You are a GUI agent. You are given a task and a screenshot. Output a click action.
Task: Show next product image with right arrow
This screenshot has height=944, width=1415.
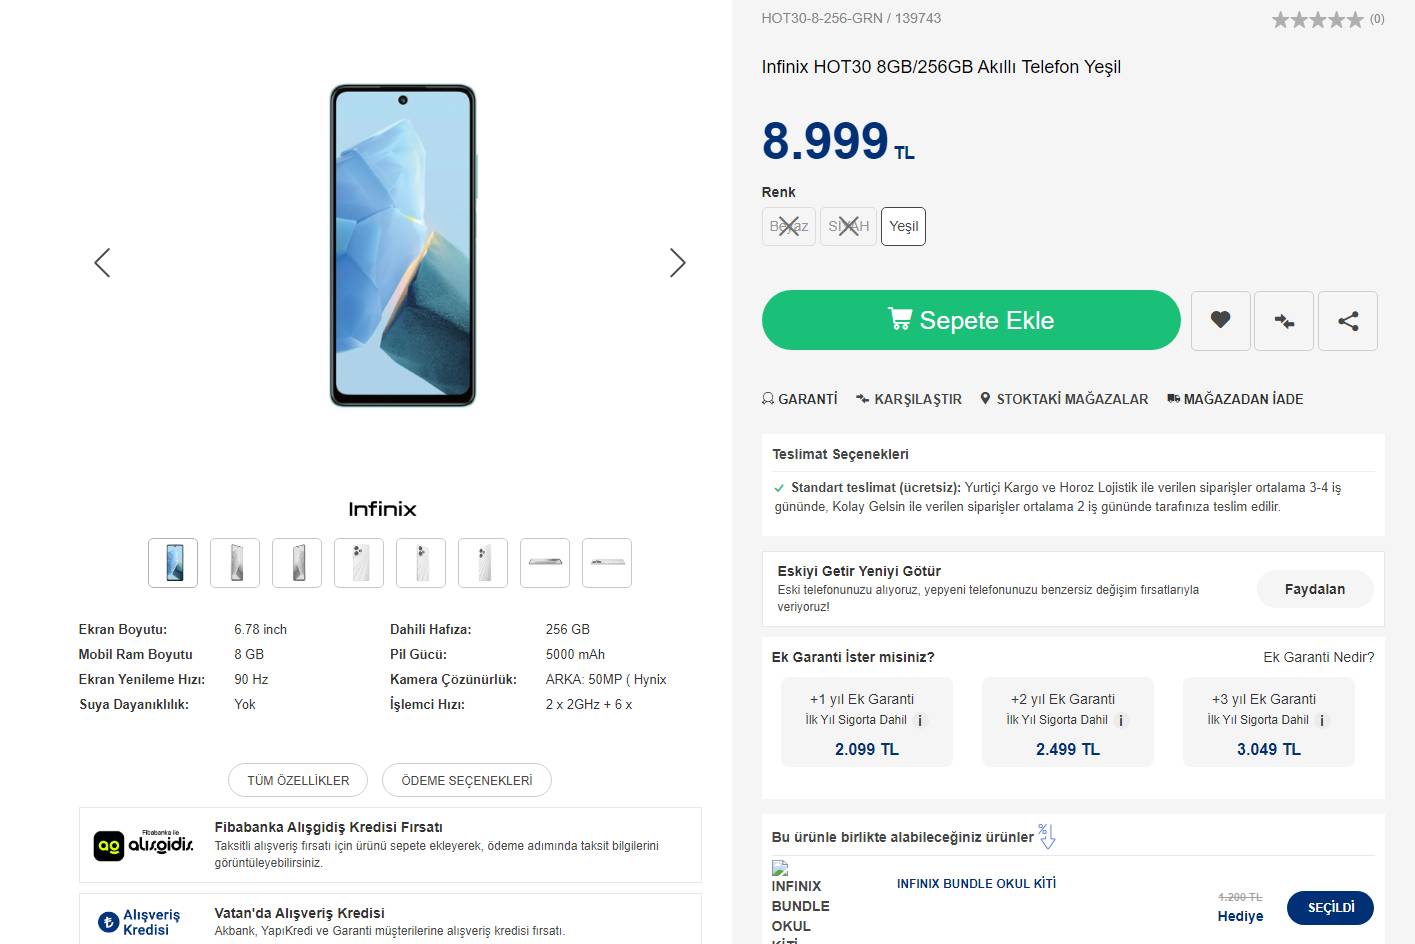click(x=677, y=263)
